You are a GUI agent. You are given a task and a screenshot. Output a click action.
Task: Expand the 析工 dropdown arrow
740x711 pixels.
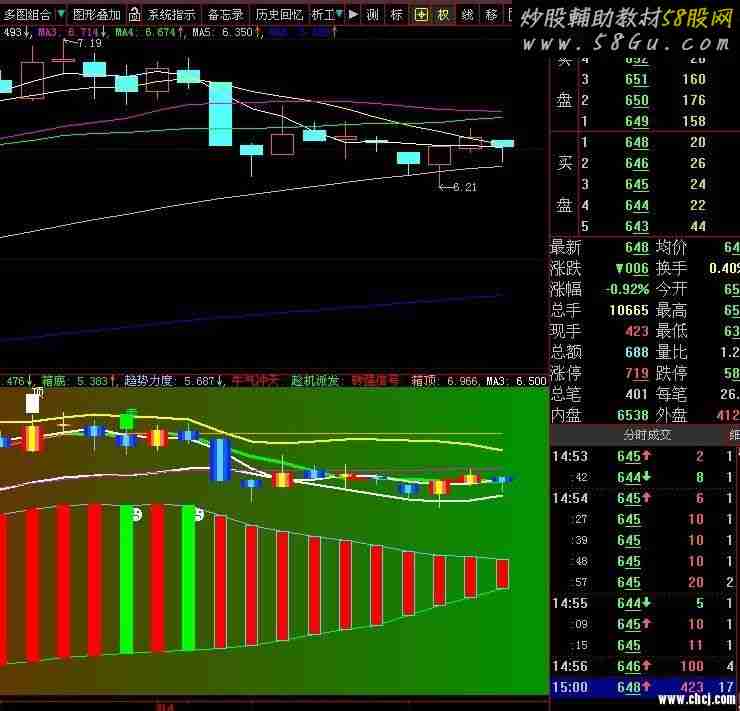tap(339, 15)
